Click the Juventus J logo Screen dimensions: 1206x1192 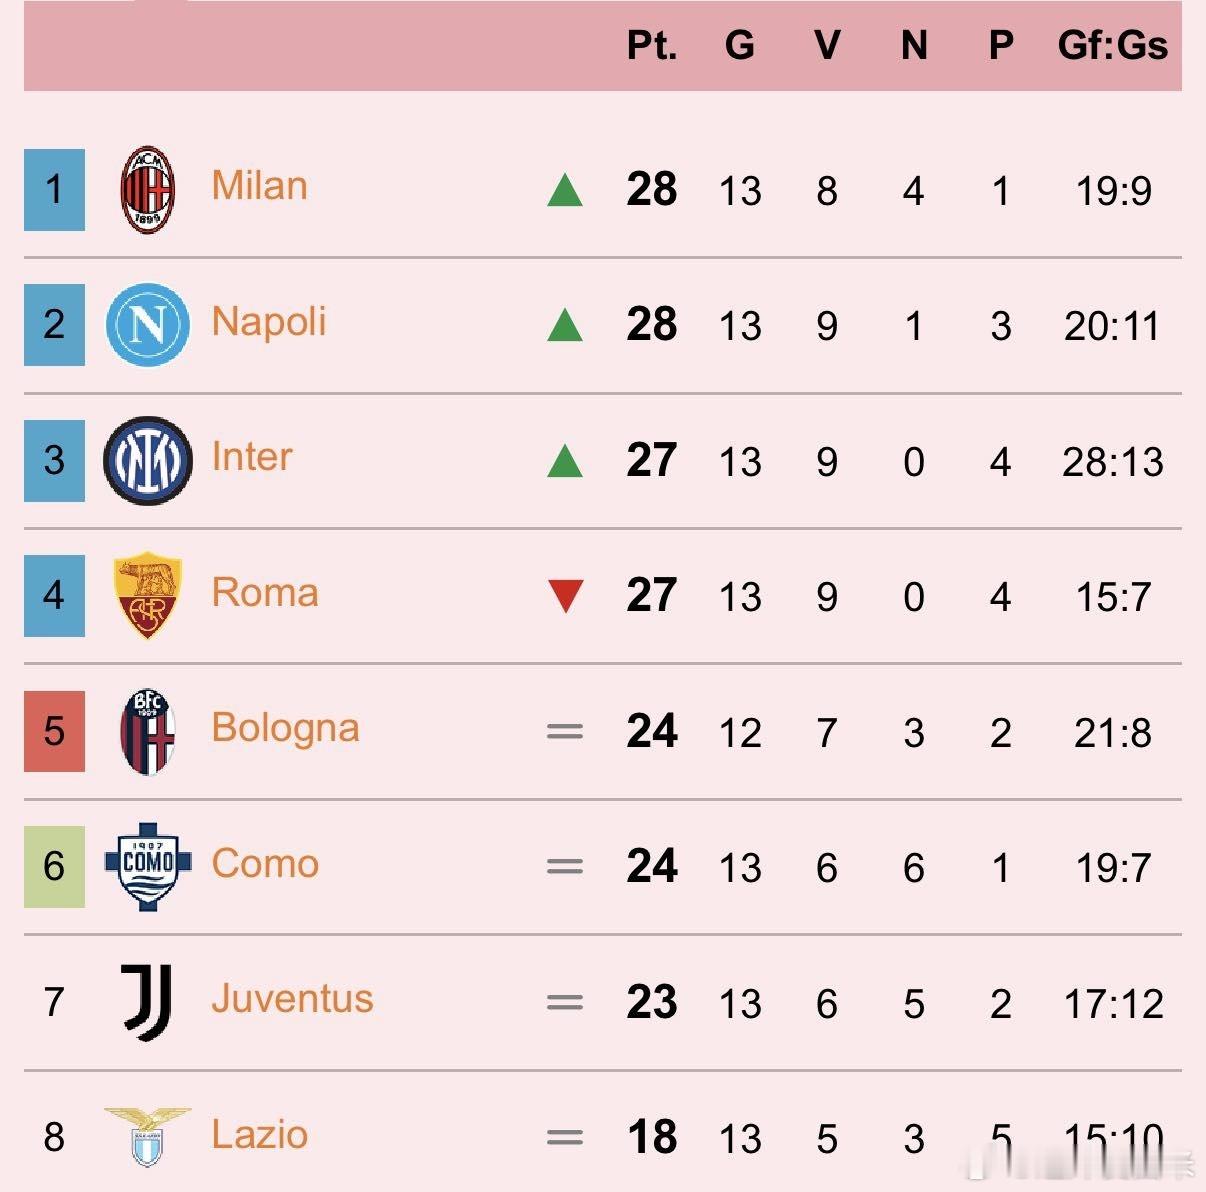pos(148,1002)
